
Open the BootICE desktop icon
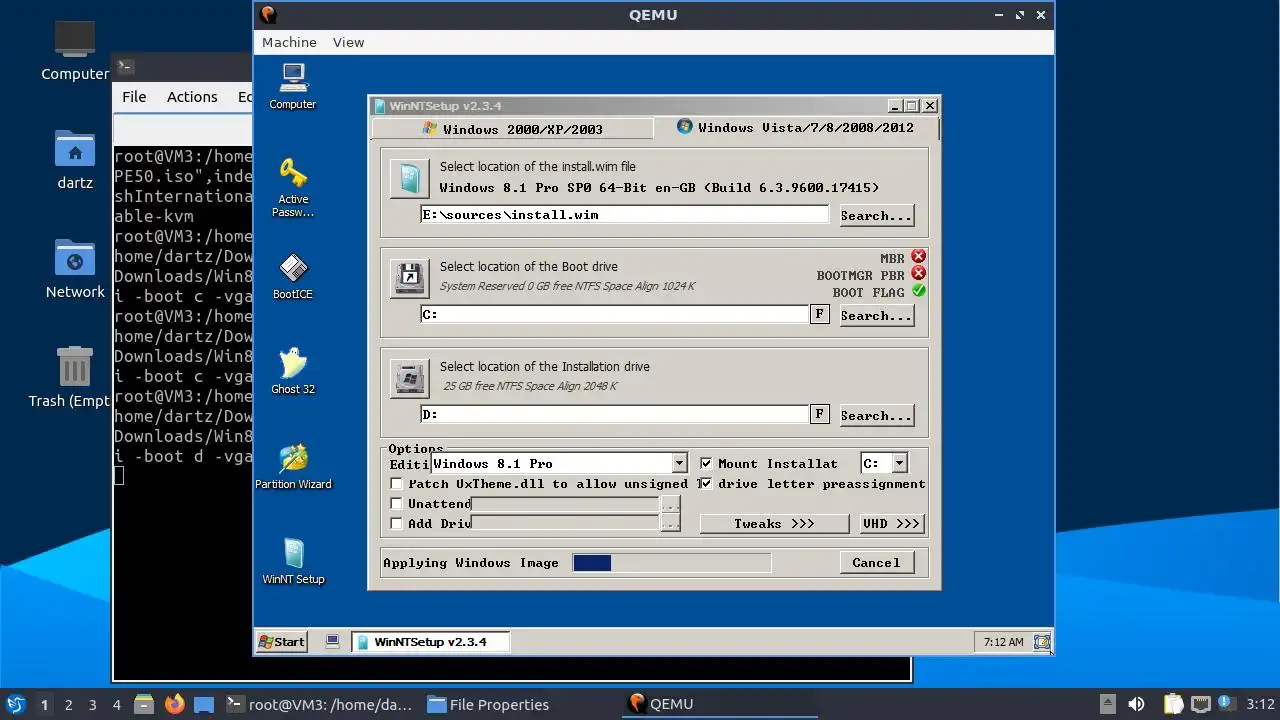(x=293, y=276)
